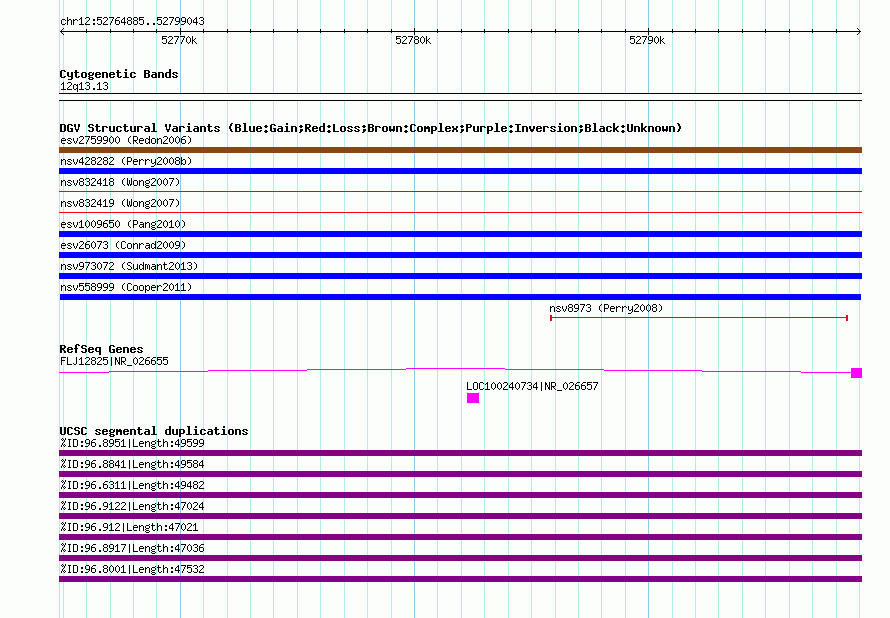Click the esv1009650 blue gain bar
Screen dimensions: 890x618
[460, 234]
